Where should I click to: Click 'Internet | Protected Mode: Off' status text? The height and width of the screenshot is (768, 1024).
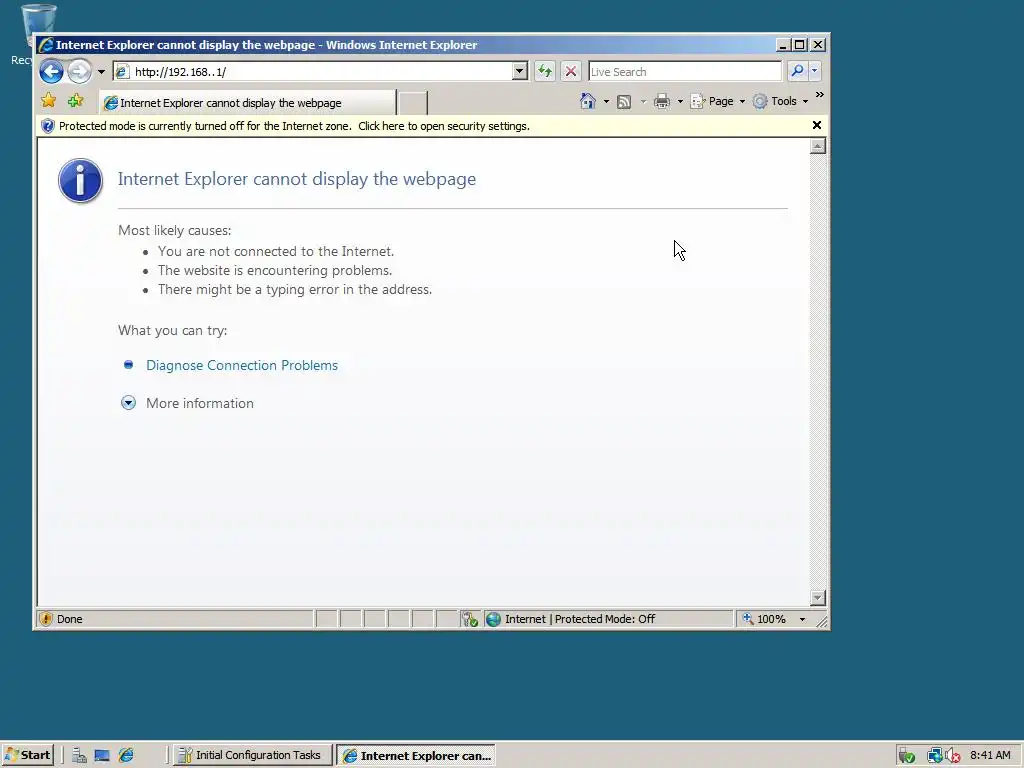[x=580, y=619]
